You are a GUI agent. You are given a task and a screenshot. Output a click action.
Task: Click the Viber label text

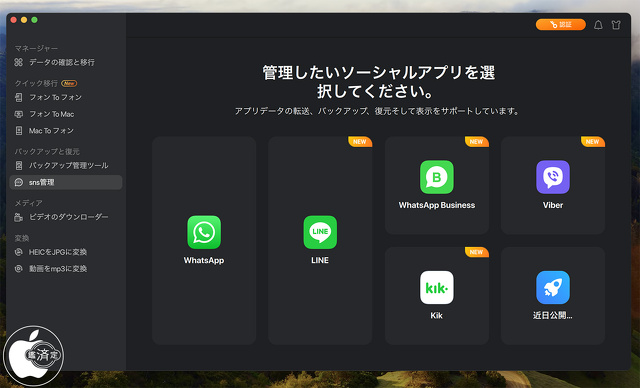point(553,205)
